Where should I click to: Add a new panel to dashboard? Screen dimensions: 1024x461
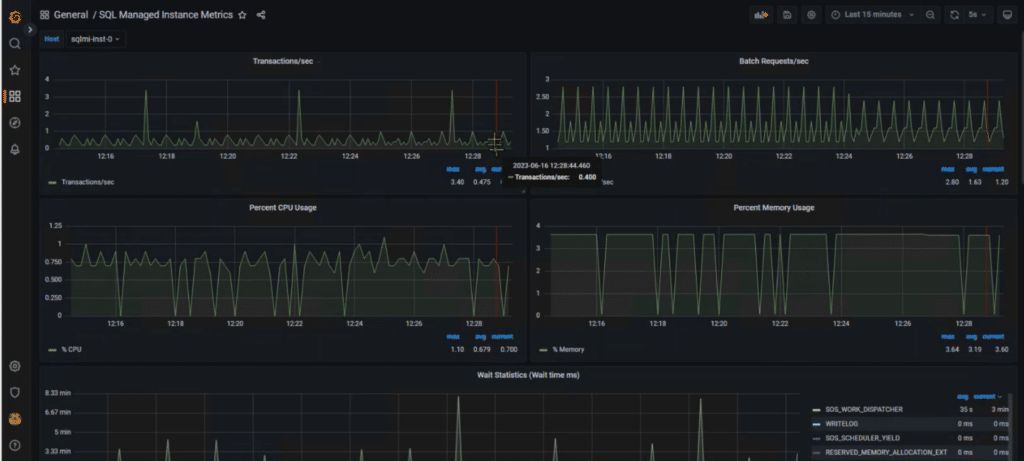(x=761, y=15)
